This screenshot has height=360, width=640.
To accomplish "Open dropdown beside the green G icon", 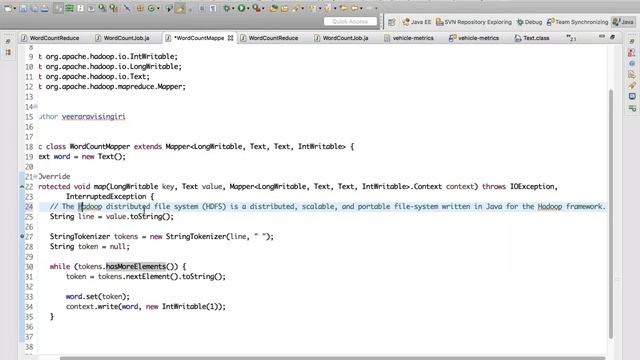I will tap(158, 8).
